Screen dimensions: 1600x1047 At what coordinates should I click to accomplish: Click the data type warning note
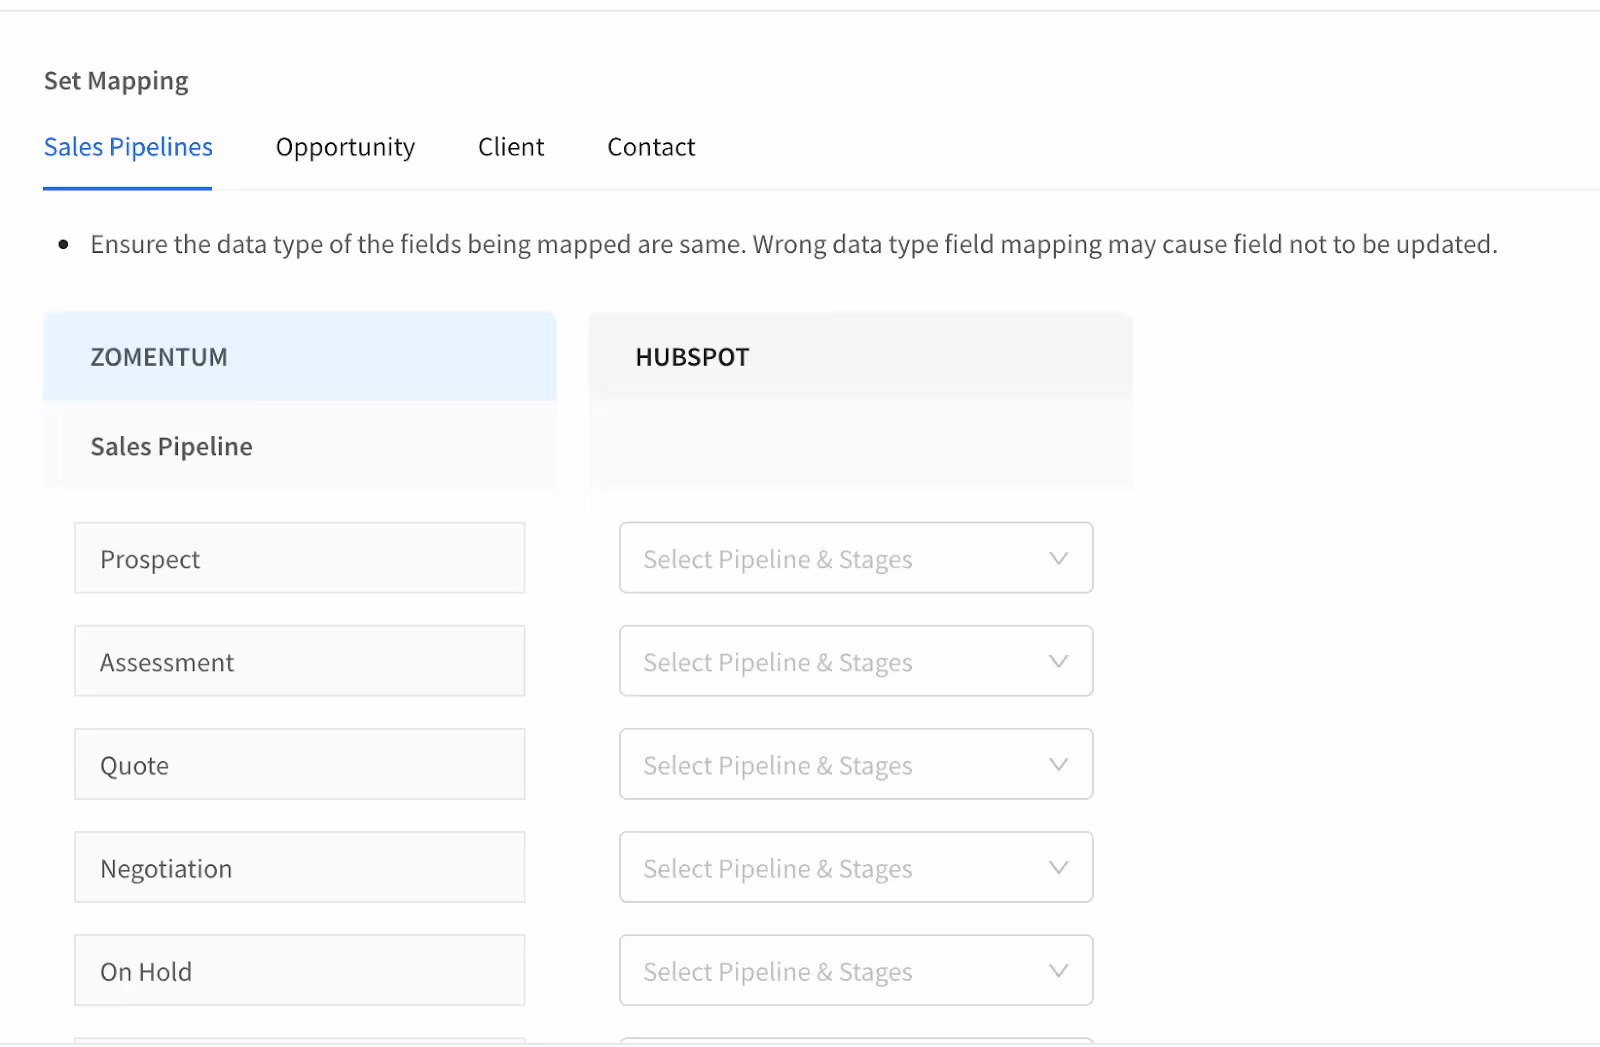point(794,244)
